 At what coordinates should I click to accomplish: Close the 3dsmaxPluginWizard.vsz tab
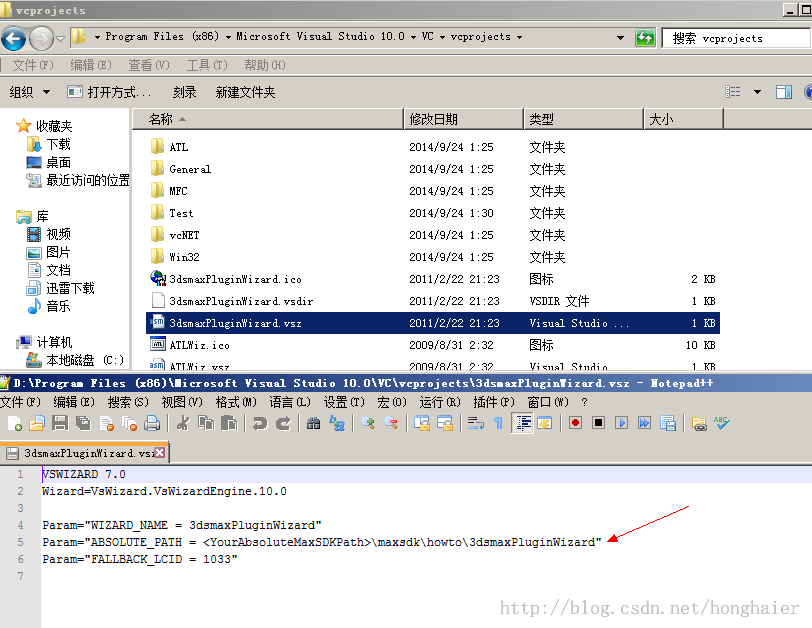[160, 452]
